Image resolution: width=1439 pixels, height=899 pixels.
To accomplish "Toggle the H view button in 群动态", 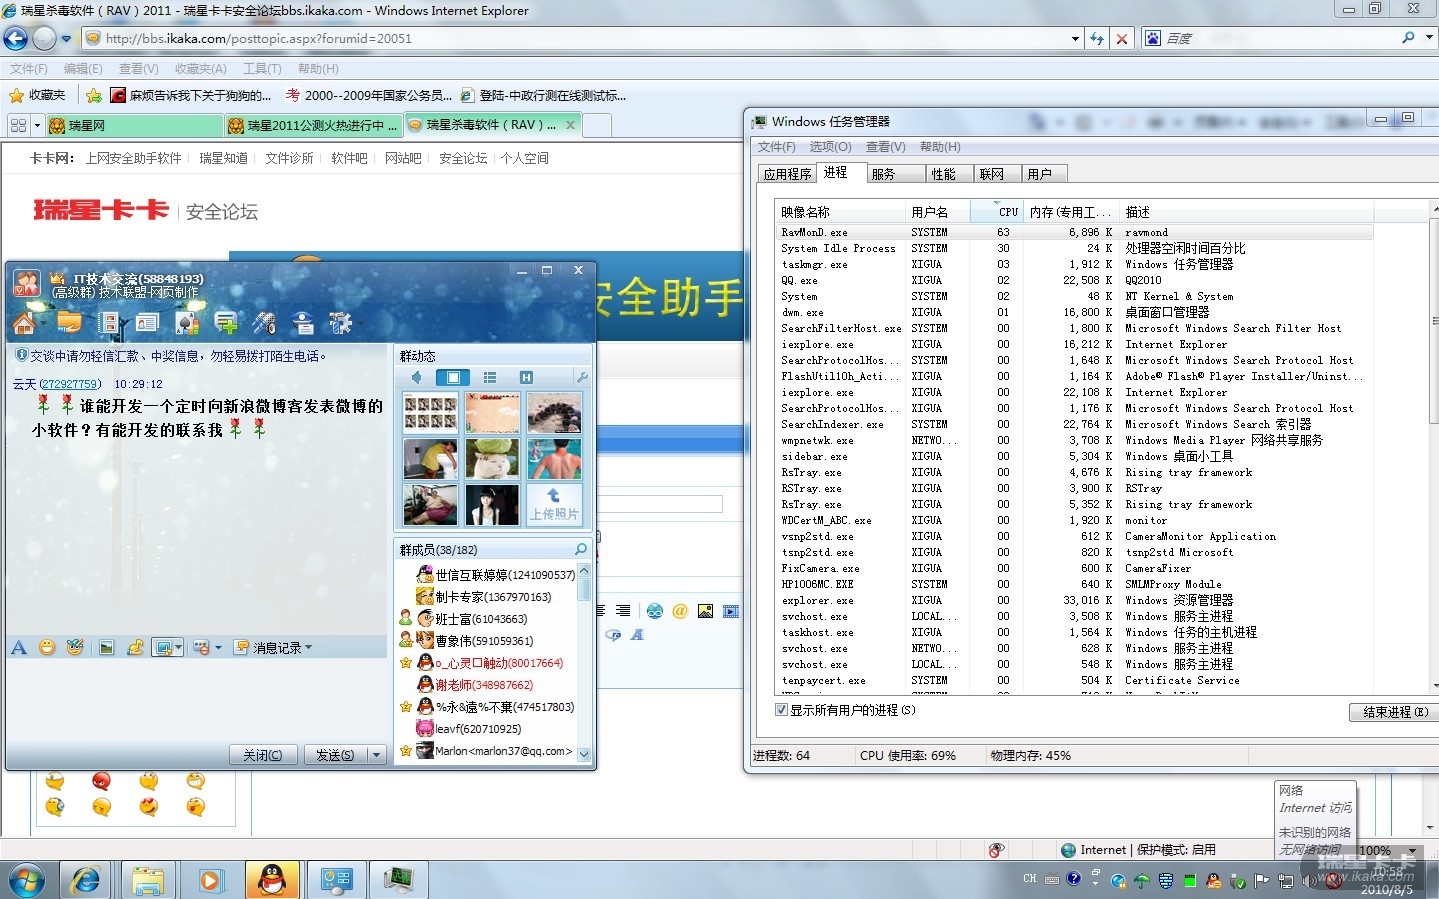I will click(x=526, y=377).
